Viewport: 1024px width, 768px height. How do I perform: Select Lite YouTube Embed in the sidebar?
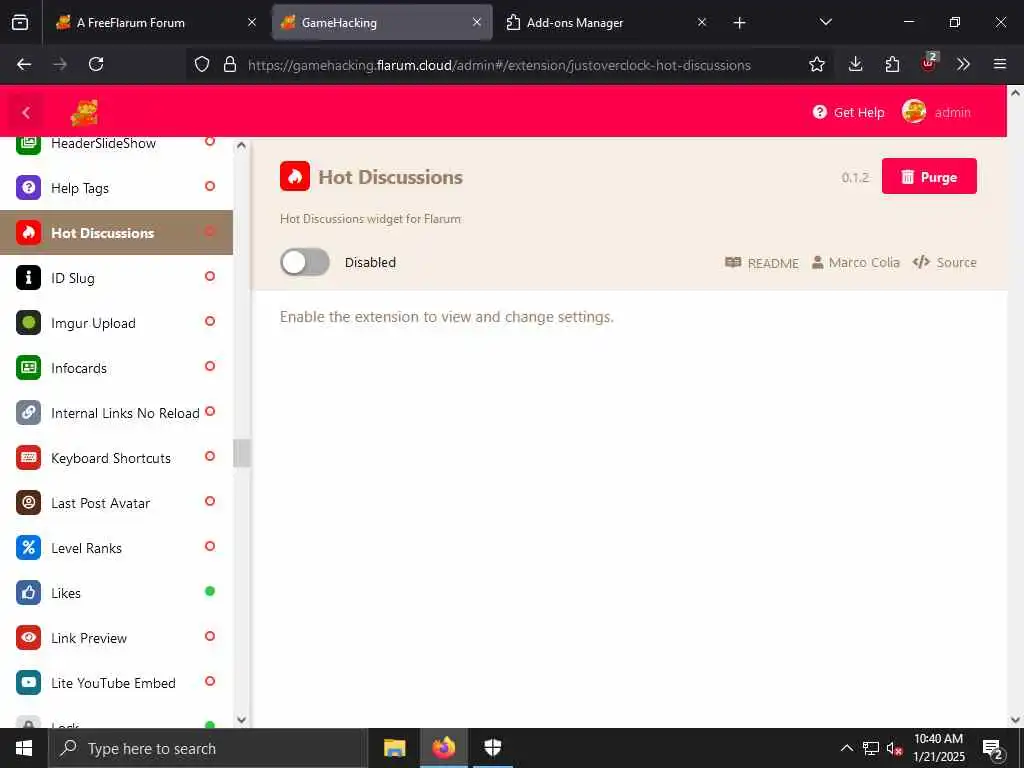click(x=116, y=683)
